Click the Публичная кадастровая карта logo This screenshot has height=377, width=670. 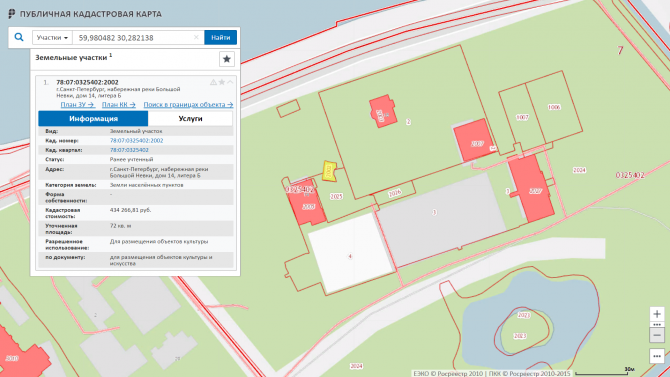tap(85, 14)
